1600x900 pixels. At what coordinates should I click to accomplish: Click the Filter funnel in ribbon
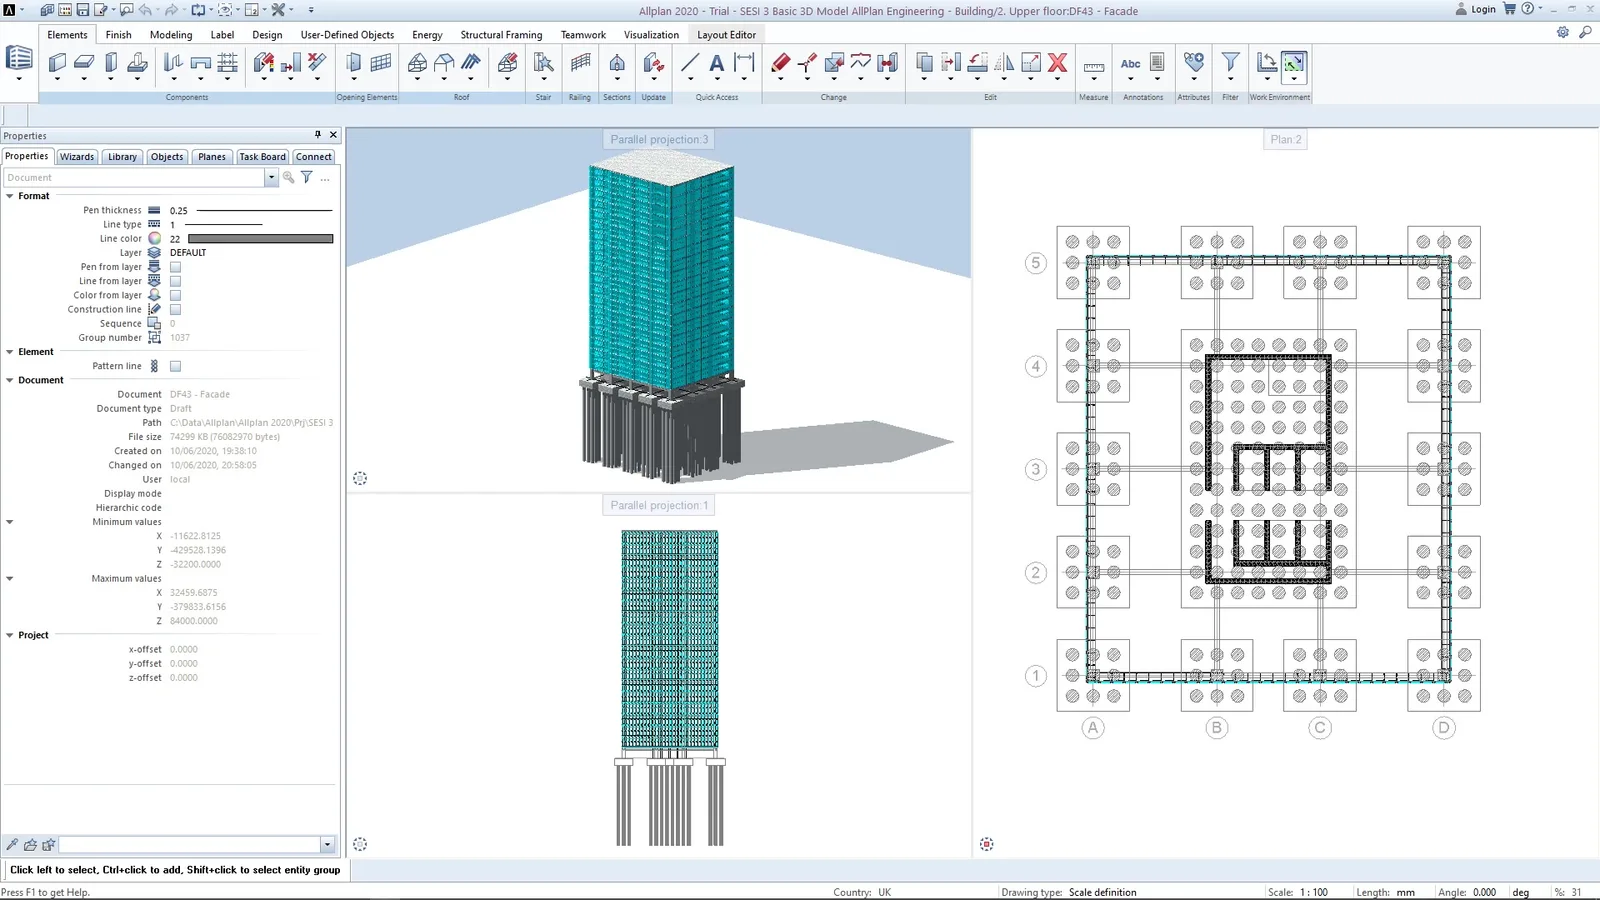tap(1231, 63)
